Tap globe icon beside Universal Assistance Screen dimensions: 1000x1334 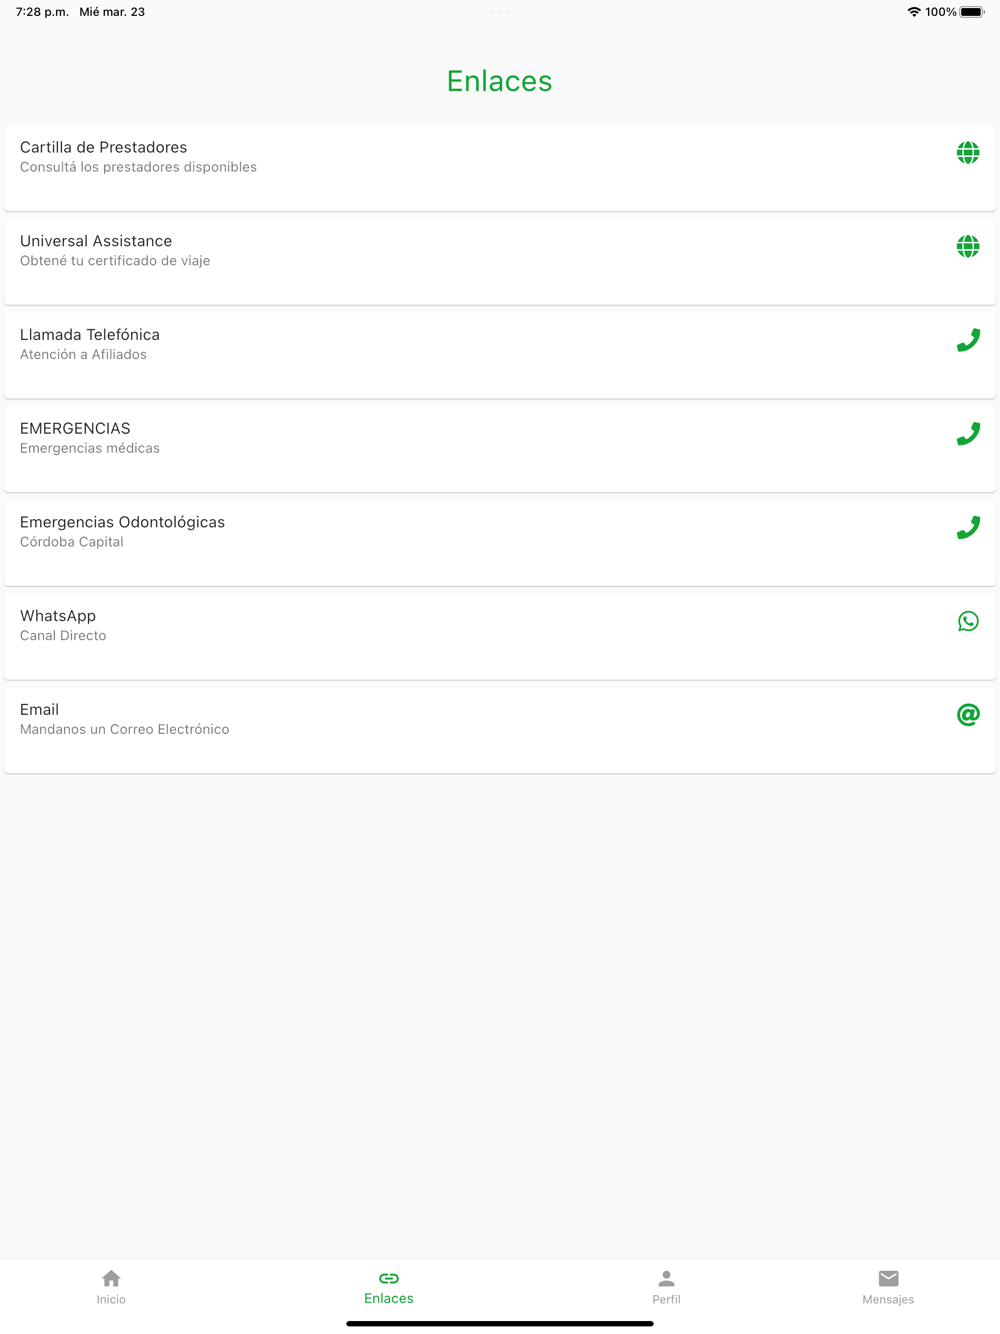click(x=967, y=247)
